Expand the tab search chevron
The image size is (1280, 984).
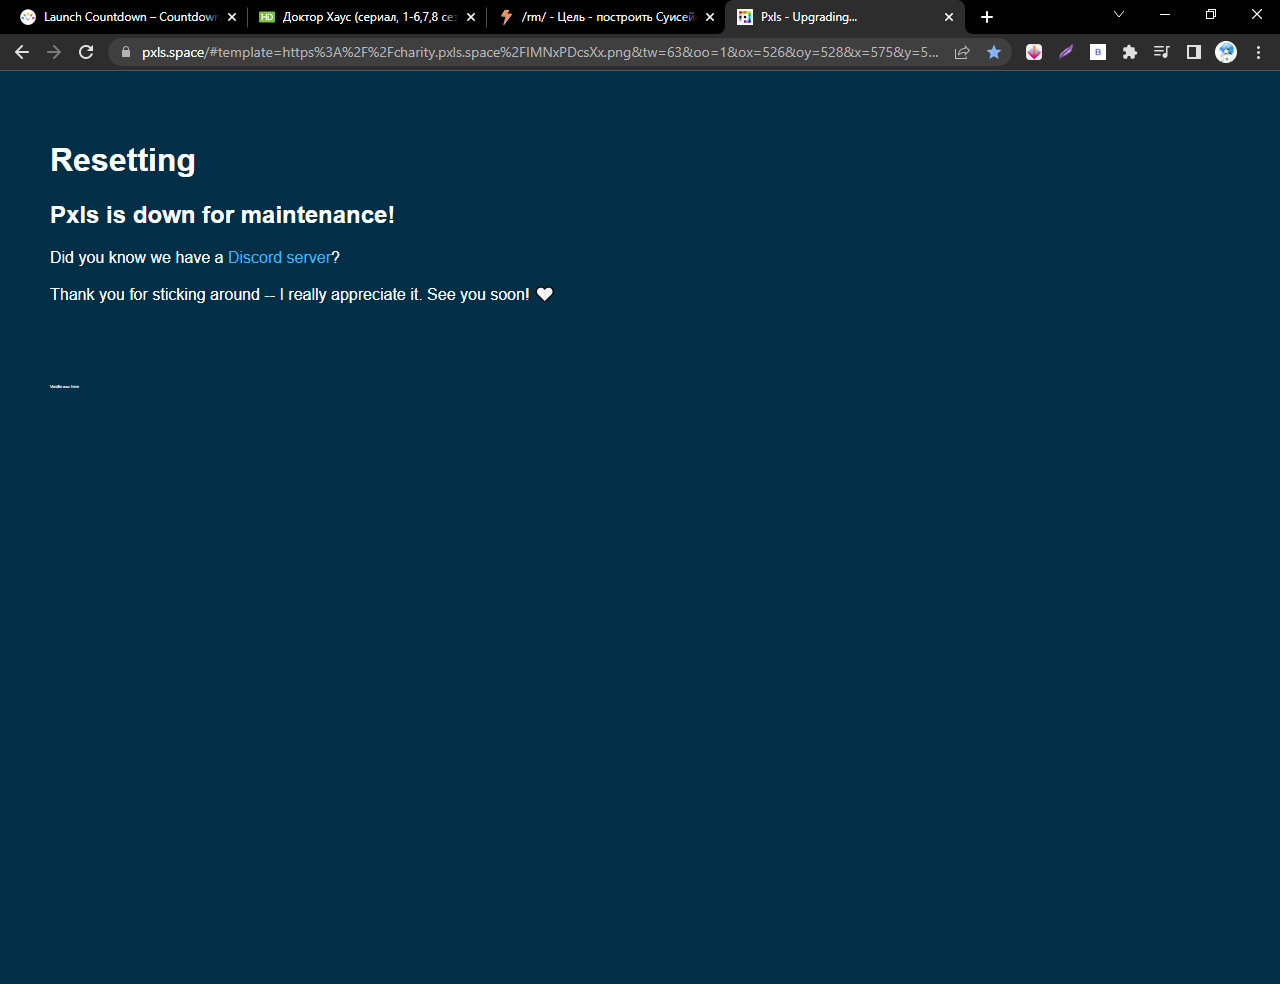tap(1119, 14)
